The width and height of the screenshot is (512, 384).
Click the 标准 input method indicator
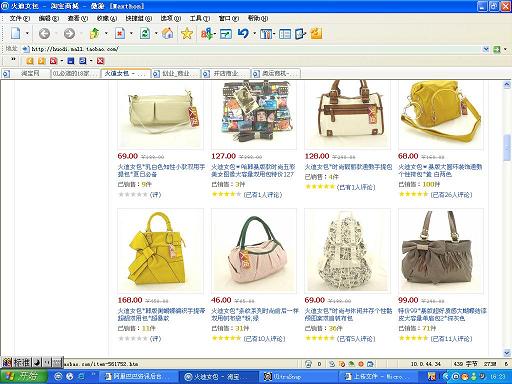click(x=22, y=362)
